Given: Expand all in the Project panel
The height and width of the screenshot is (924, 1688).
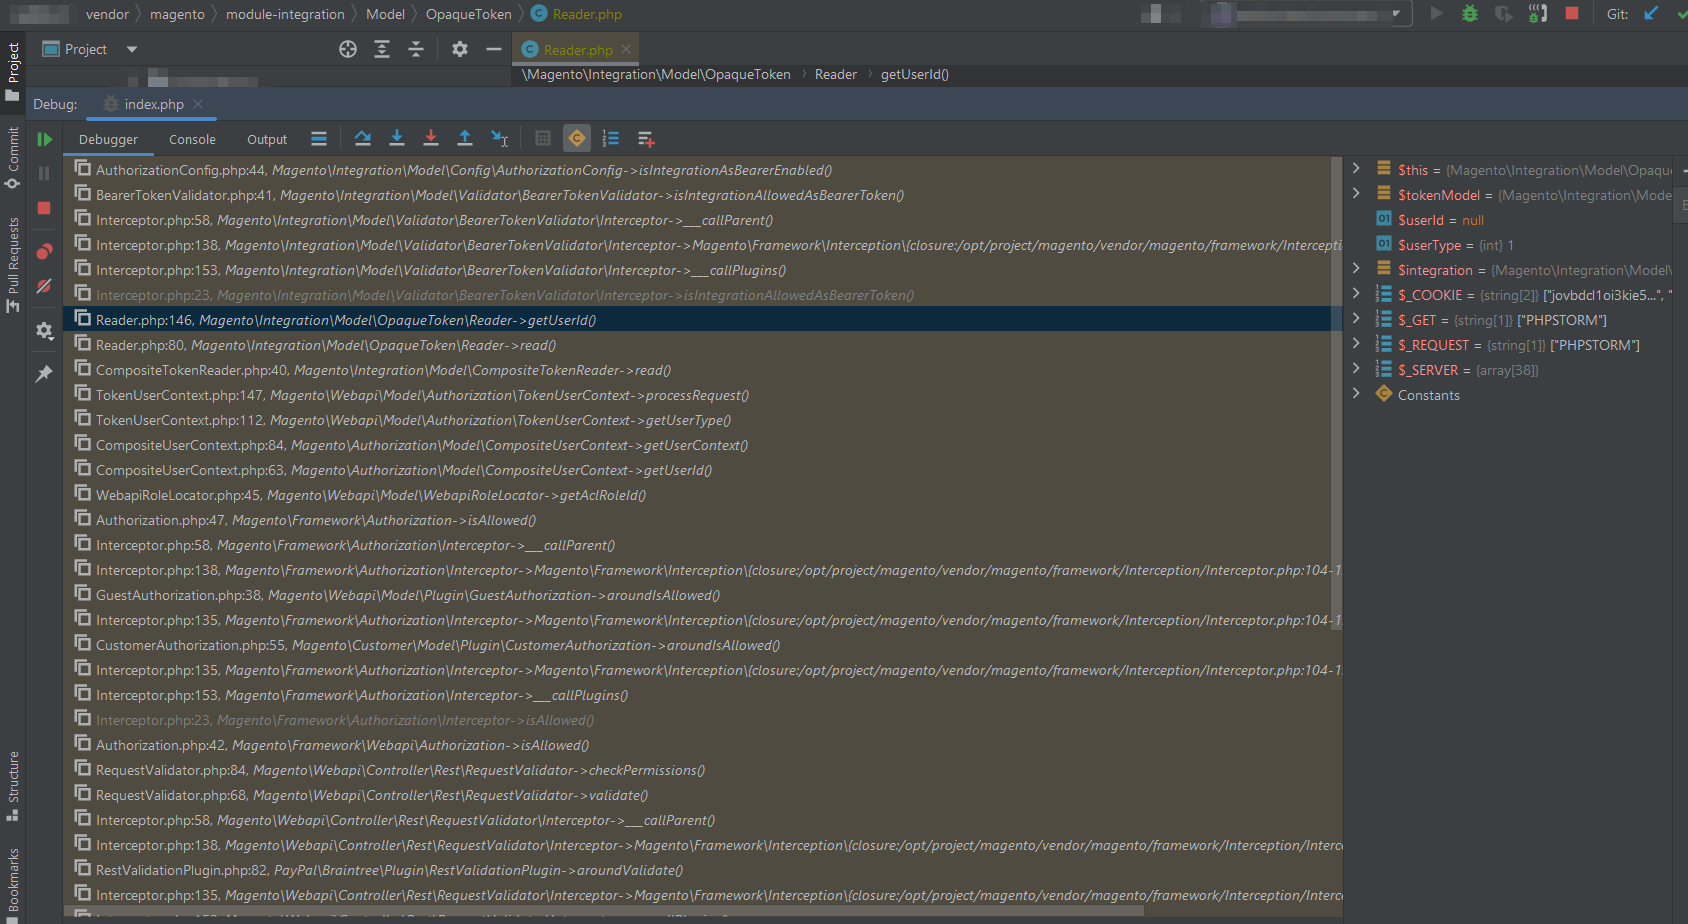Looking at the screenshot, I should click(382, 49).
